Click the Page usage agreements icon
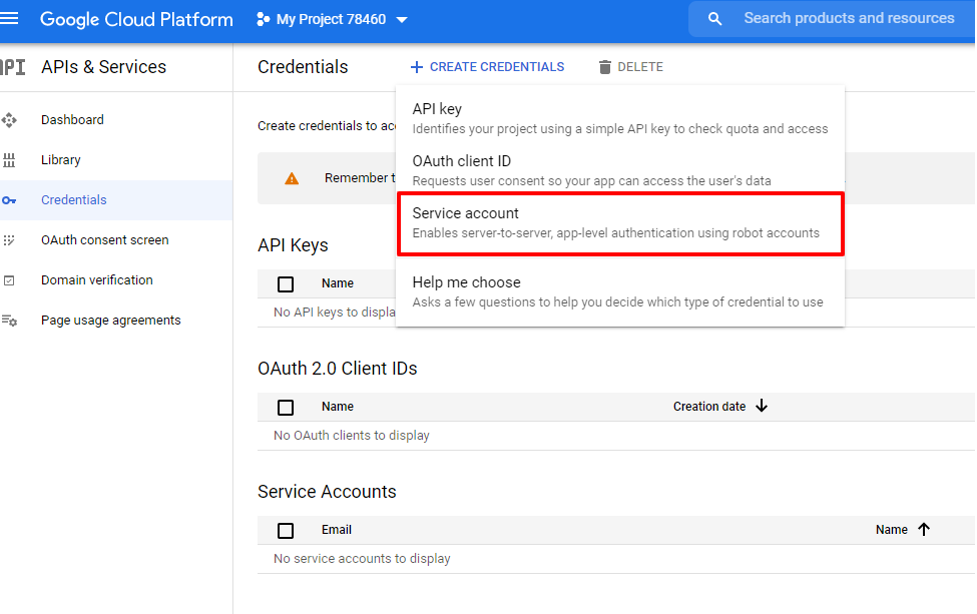The width and height of the screenshot is (977, 614). pos(9,321)
